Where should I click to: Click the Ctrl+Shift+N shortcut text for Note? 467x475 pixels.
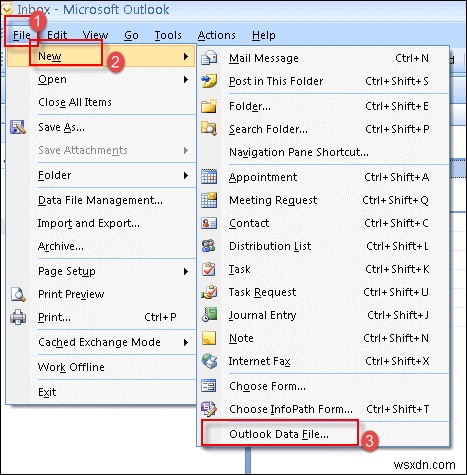click(x=396, y=338)
